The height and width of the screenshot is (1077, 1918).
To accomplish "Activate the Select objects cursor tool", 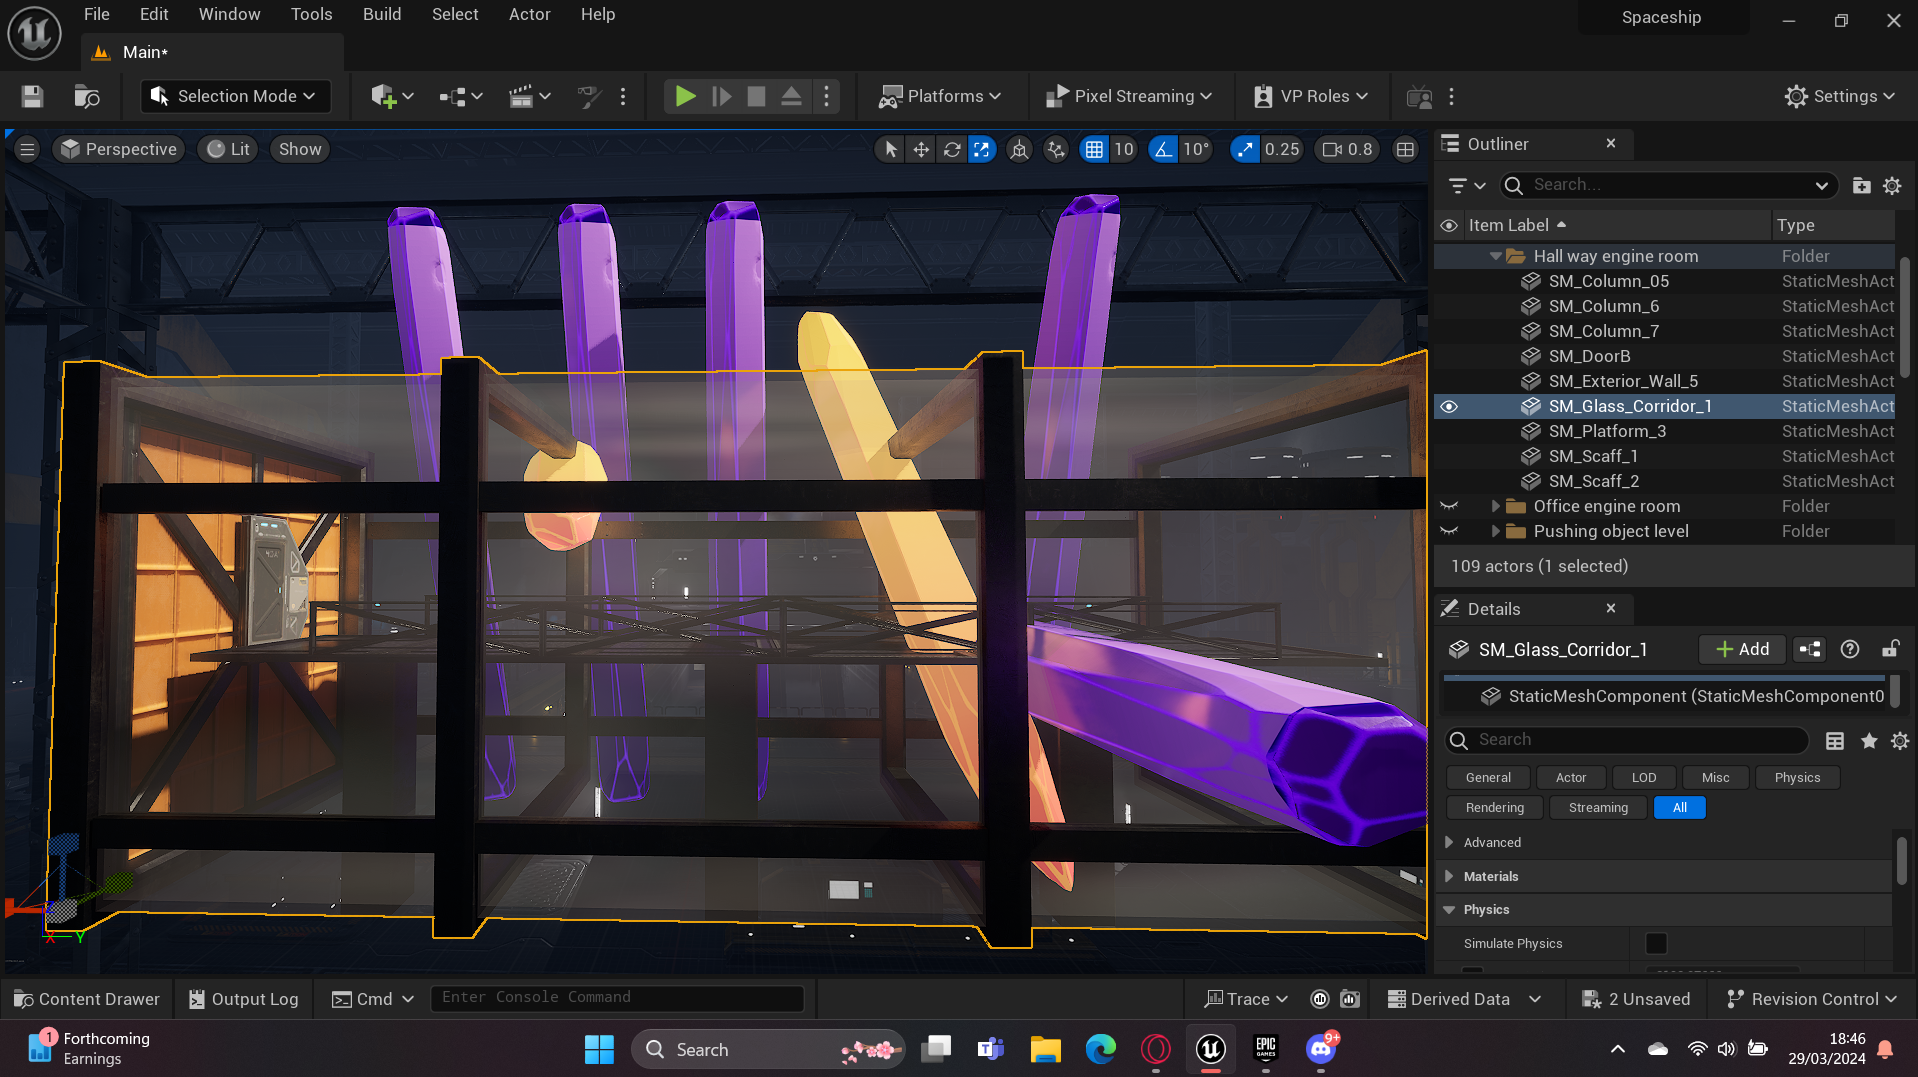I will (890, 149).
